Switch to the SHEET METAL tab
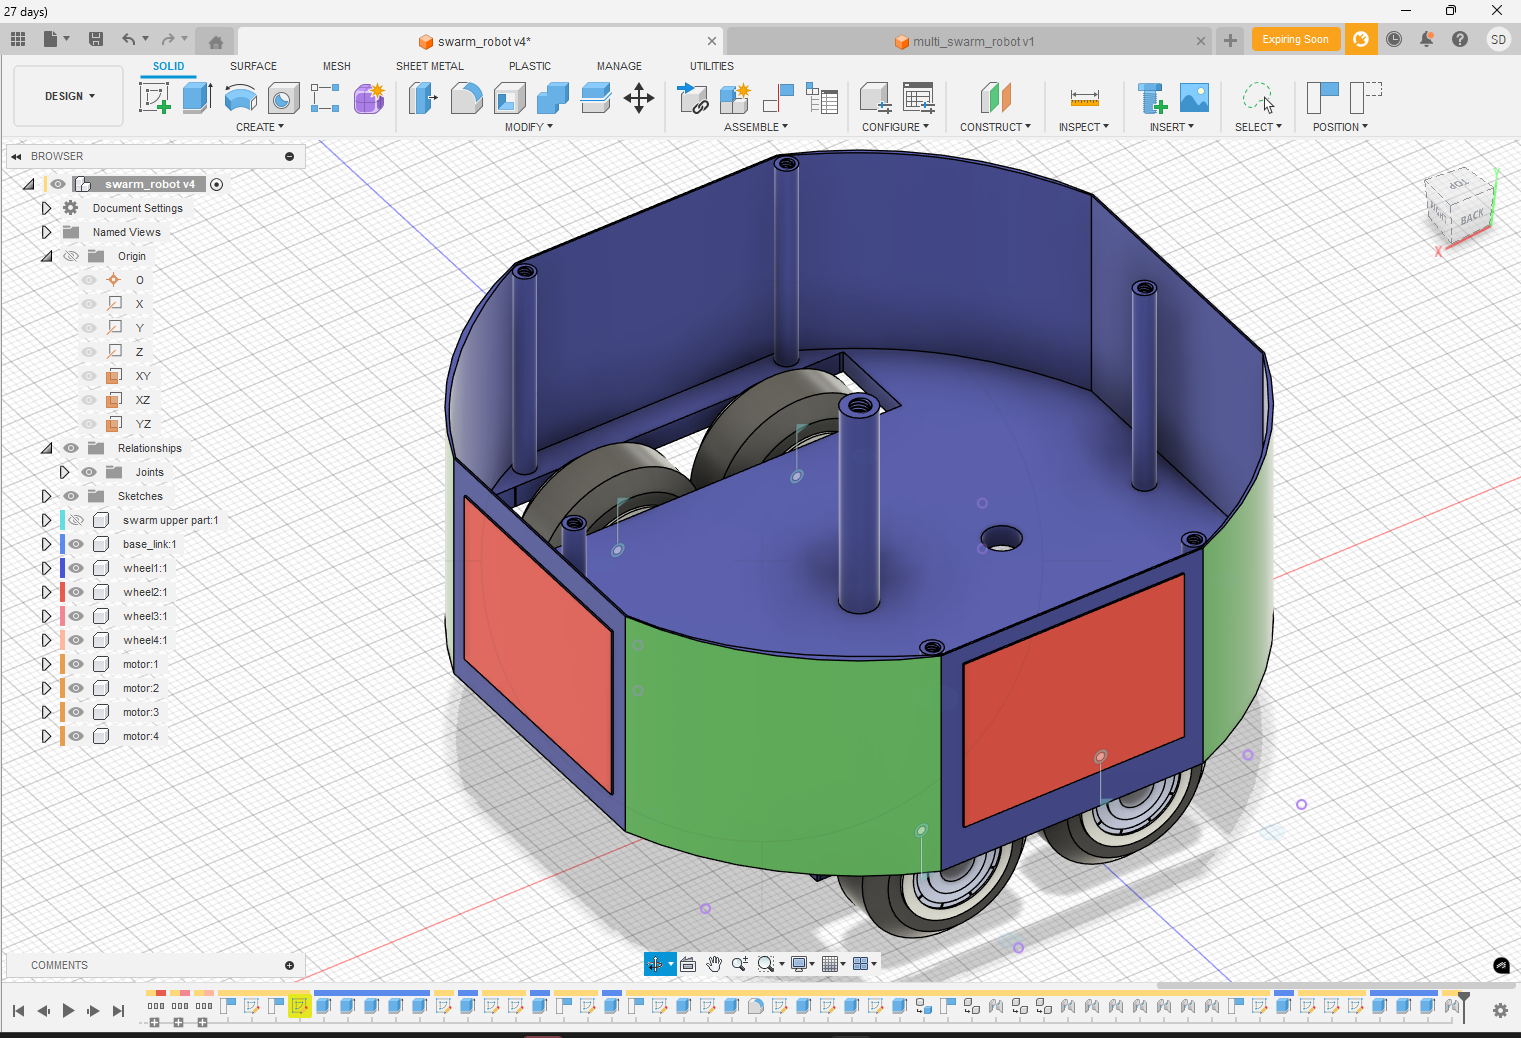The height and width of the screenshot is (1038, 1521). click(x=429, y=66)
